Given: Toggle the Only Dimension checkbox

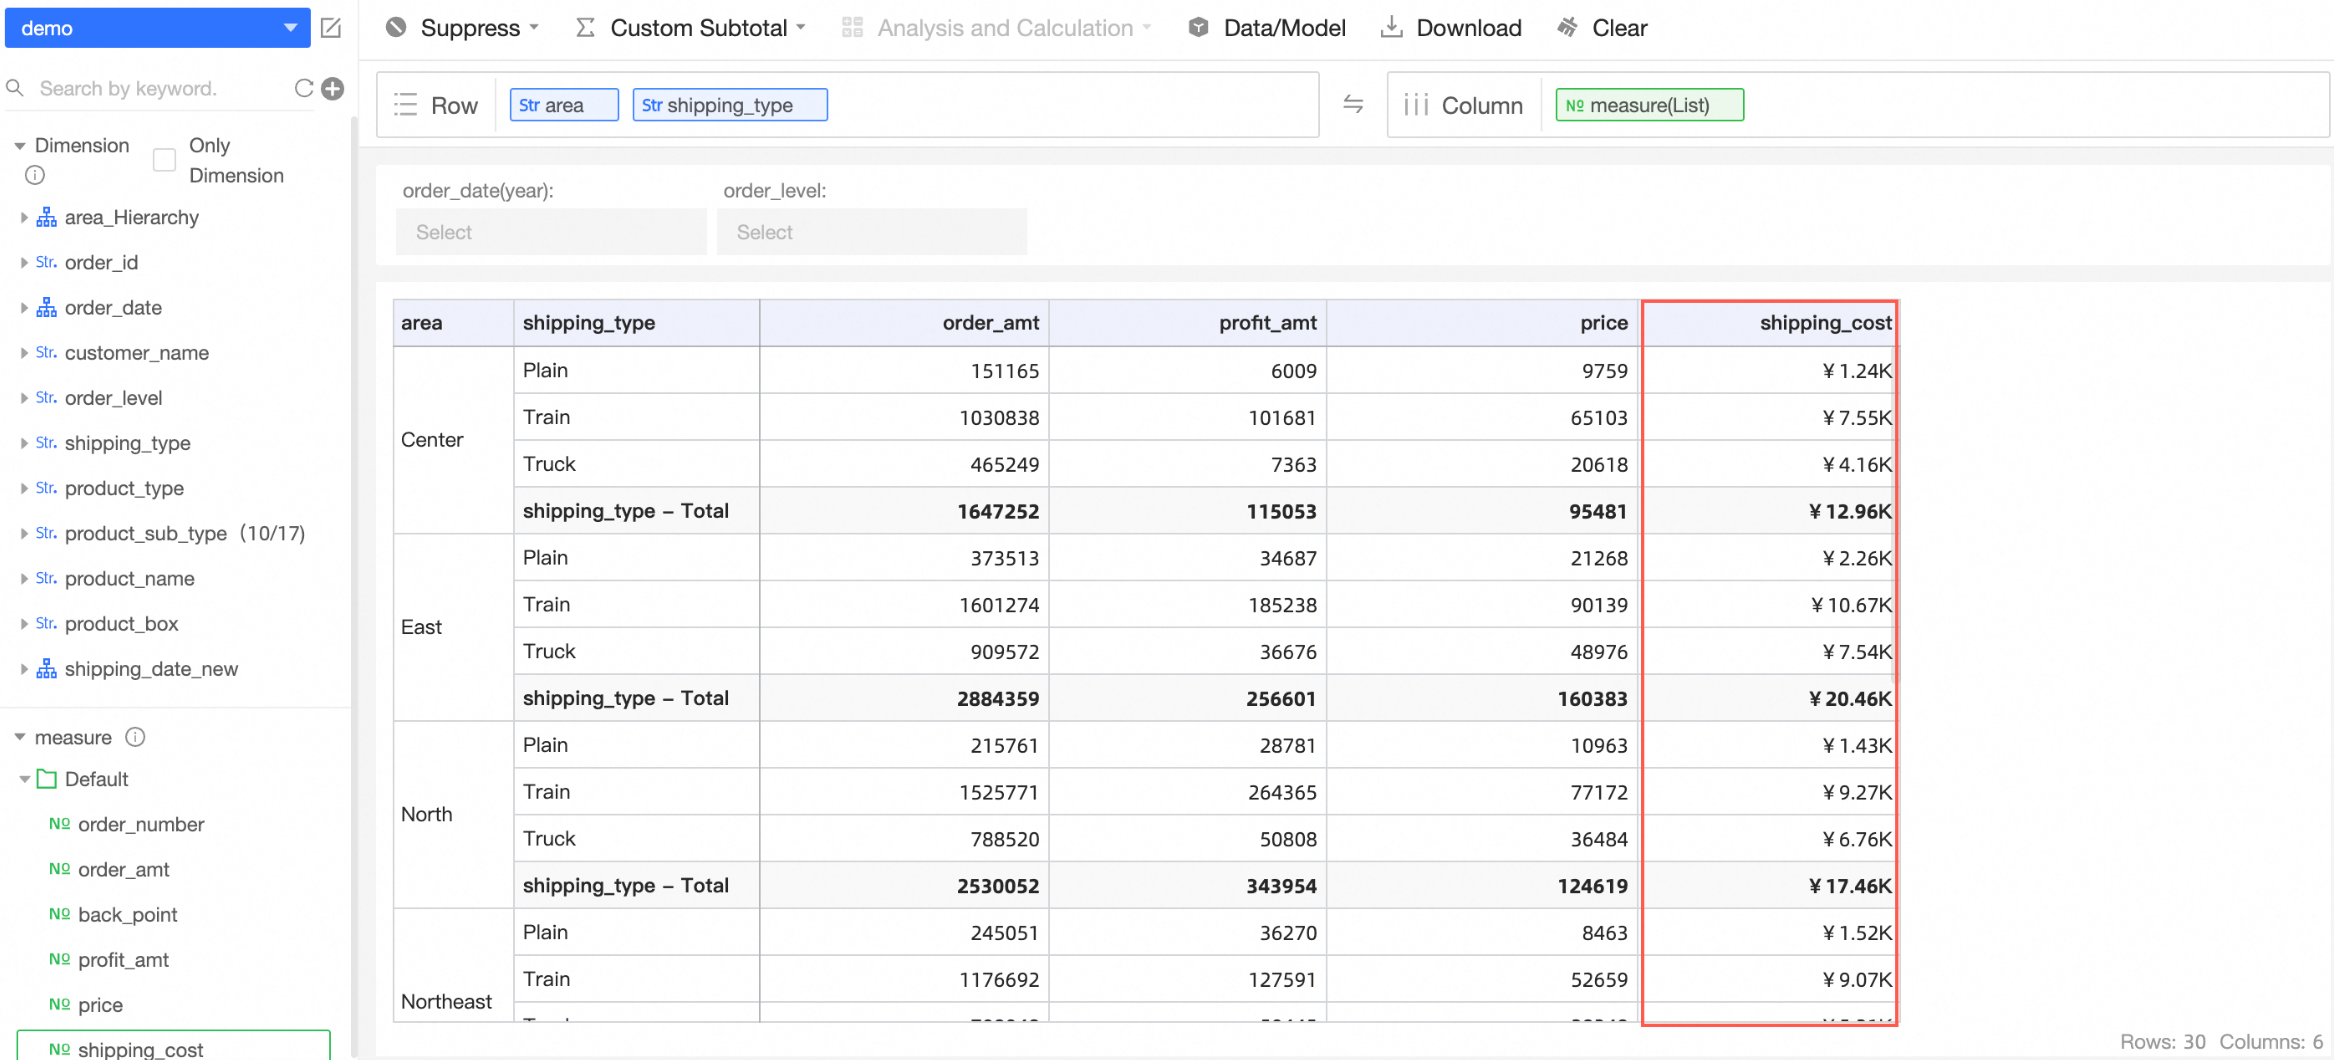Looking at the screenshot, I should [165, 160].
